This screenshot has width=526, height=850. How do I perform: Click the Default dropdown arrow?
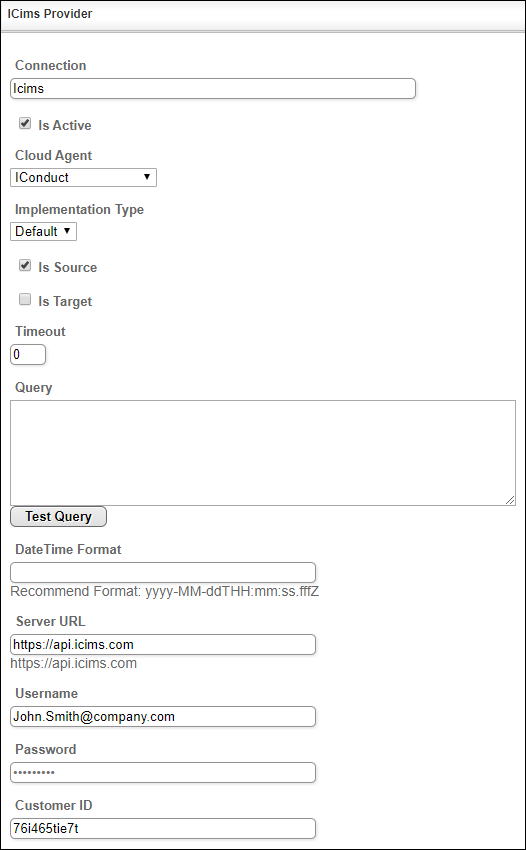pyautogui.click(x=67, y=230)
